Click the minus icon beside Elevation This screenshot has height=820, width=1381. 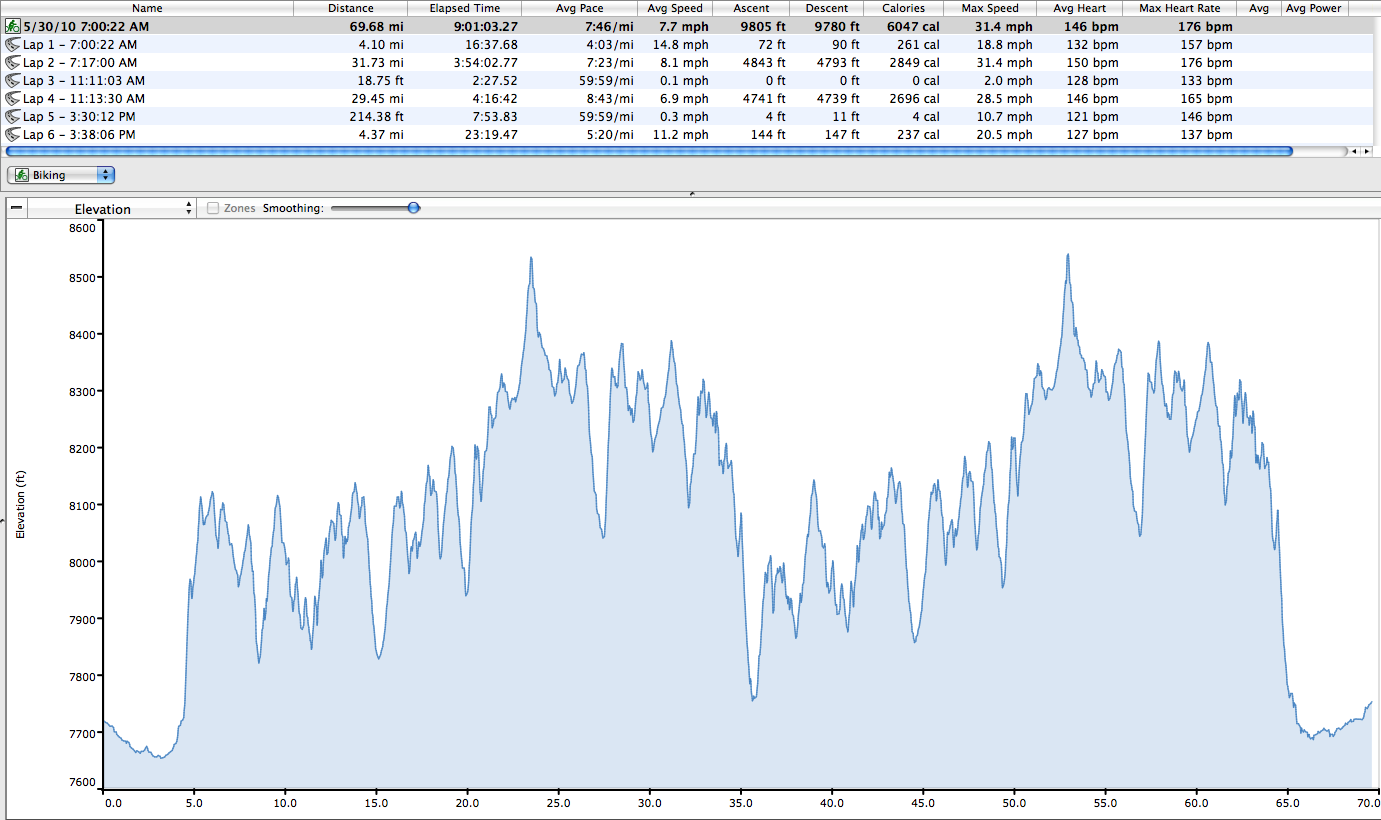coord(16,208)
